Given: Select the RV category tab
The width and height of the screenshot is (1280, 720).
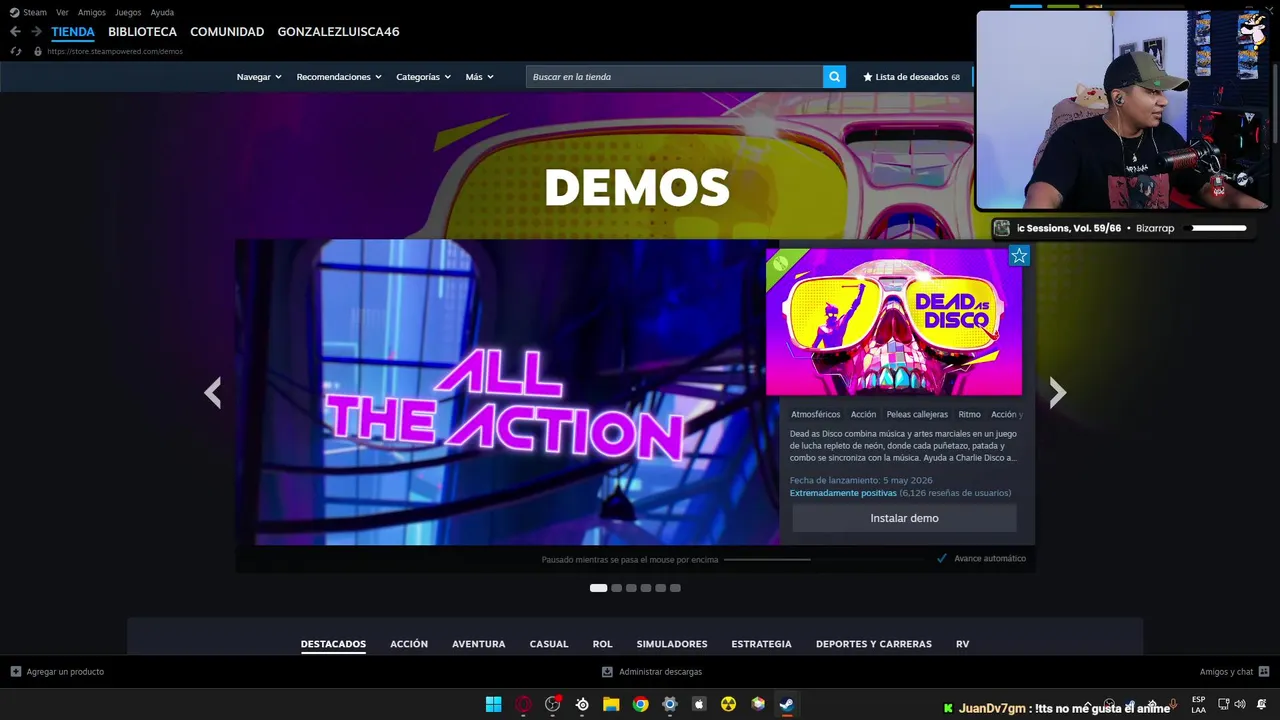Looking at the screenshot, I should tap(962, 644).
